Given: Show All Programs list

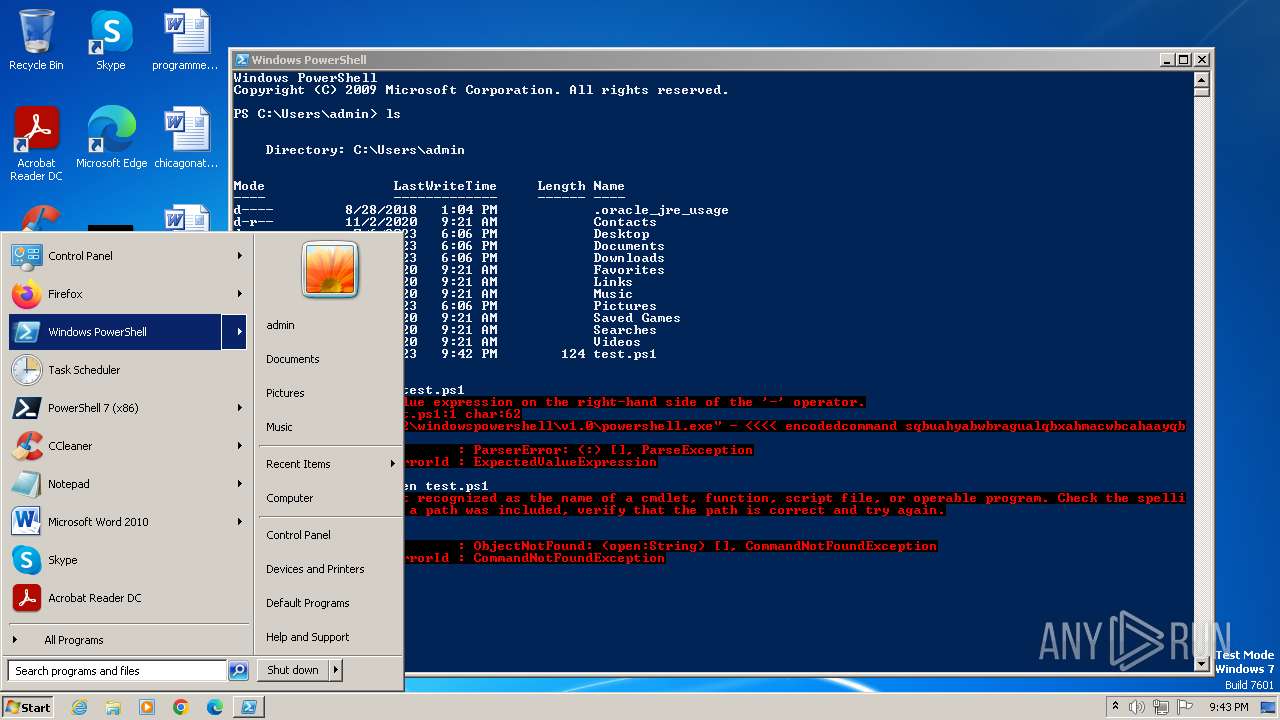Looking at the screenshot, I should [x=128, y=640].
